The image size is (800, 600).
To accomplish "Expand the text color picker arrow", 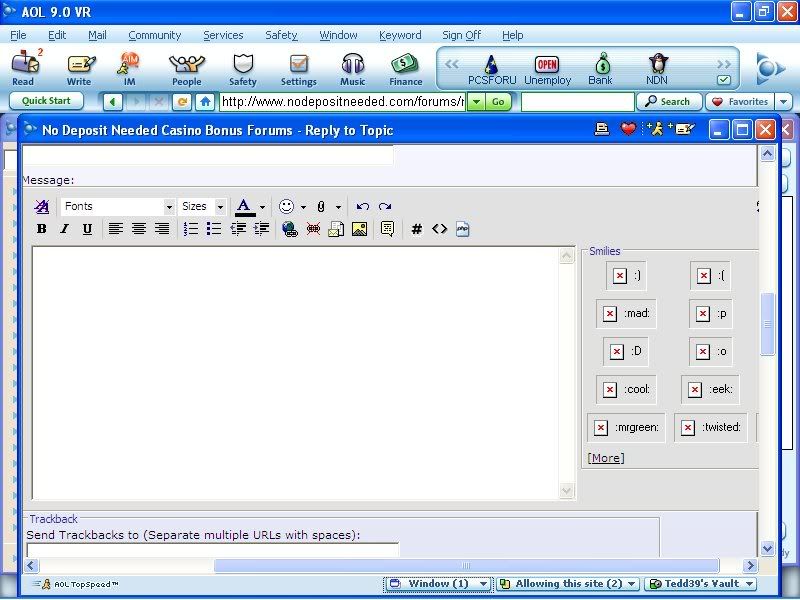I will pyautogui.click(x=262, y=207).
